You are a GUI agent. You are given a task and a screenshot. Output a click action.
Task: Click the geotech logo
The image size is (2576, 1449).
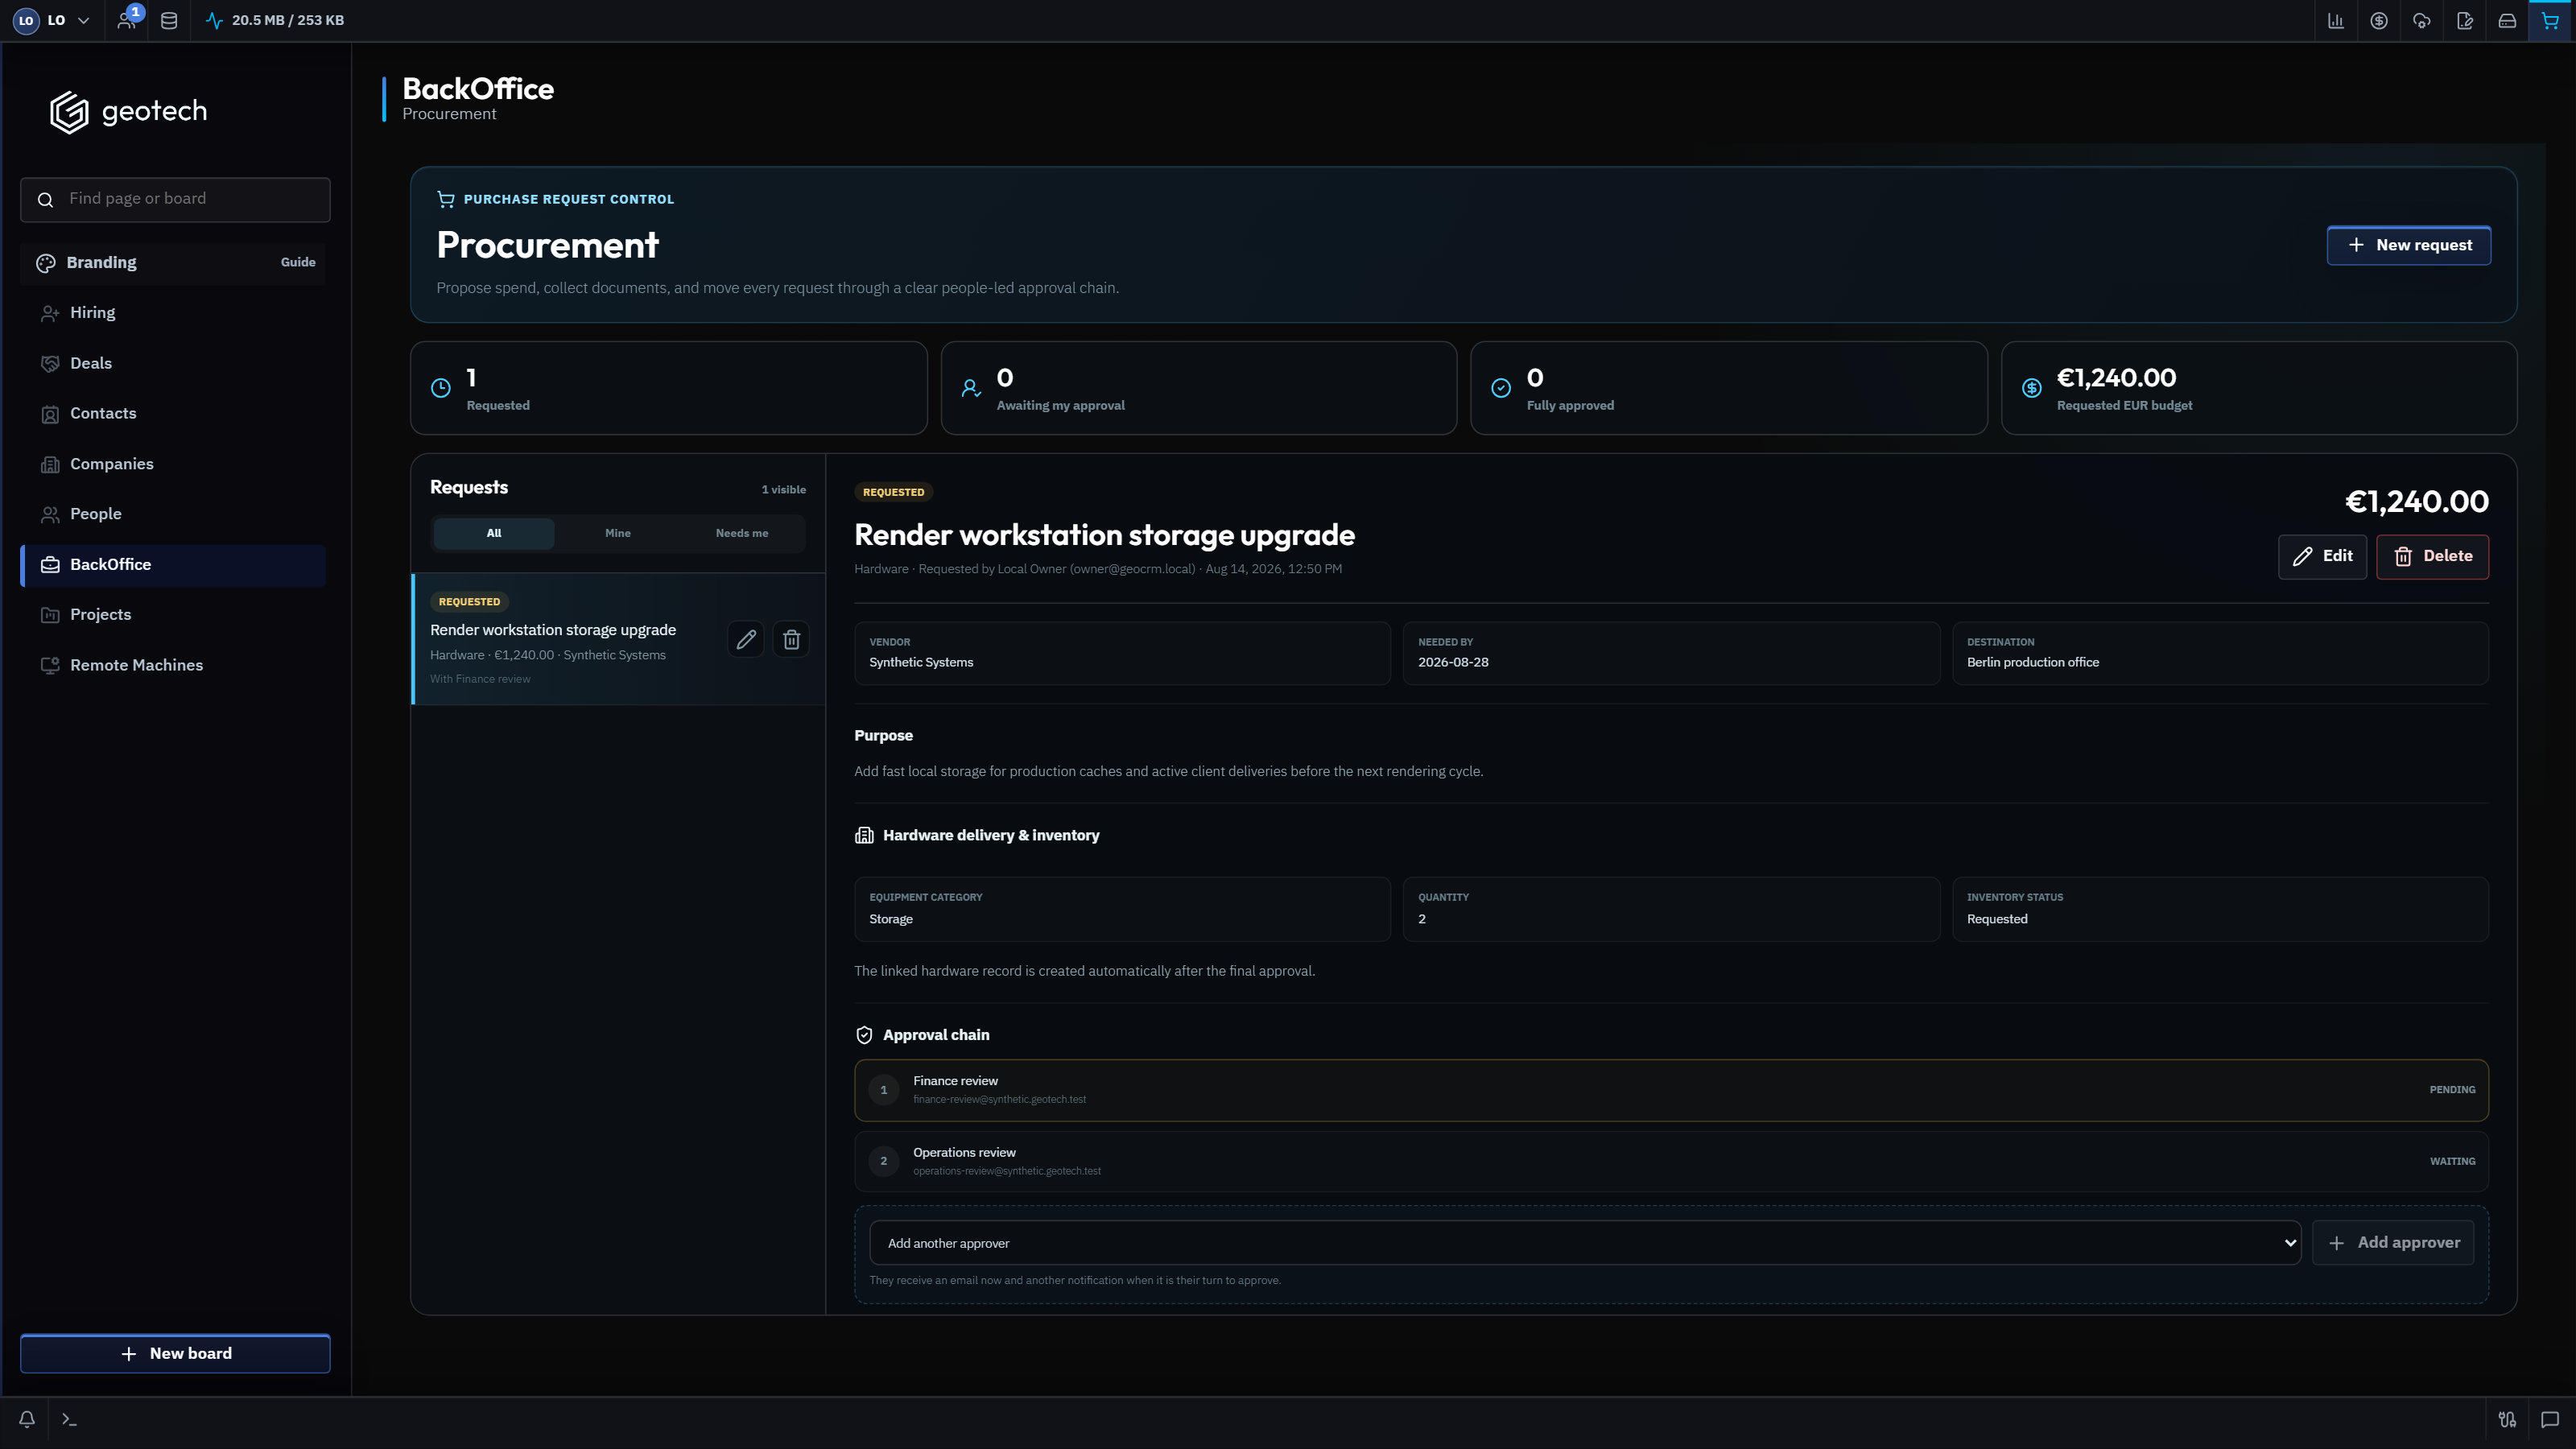coord(129,111)
